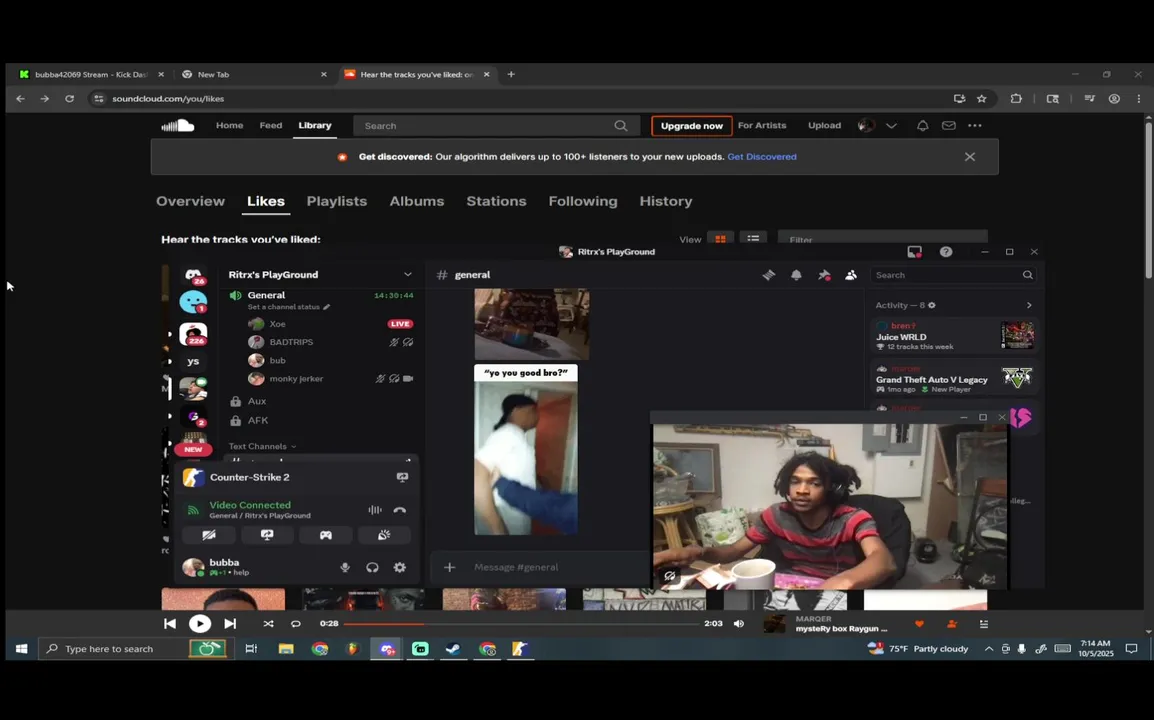Open SoundCloud Playlists tab
The width and height of the screenshot is (1154, 720).
[x=336, y=201]
